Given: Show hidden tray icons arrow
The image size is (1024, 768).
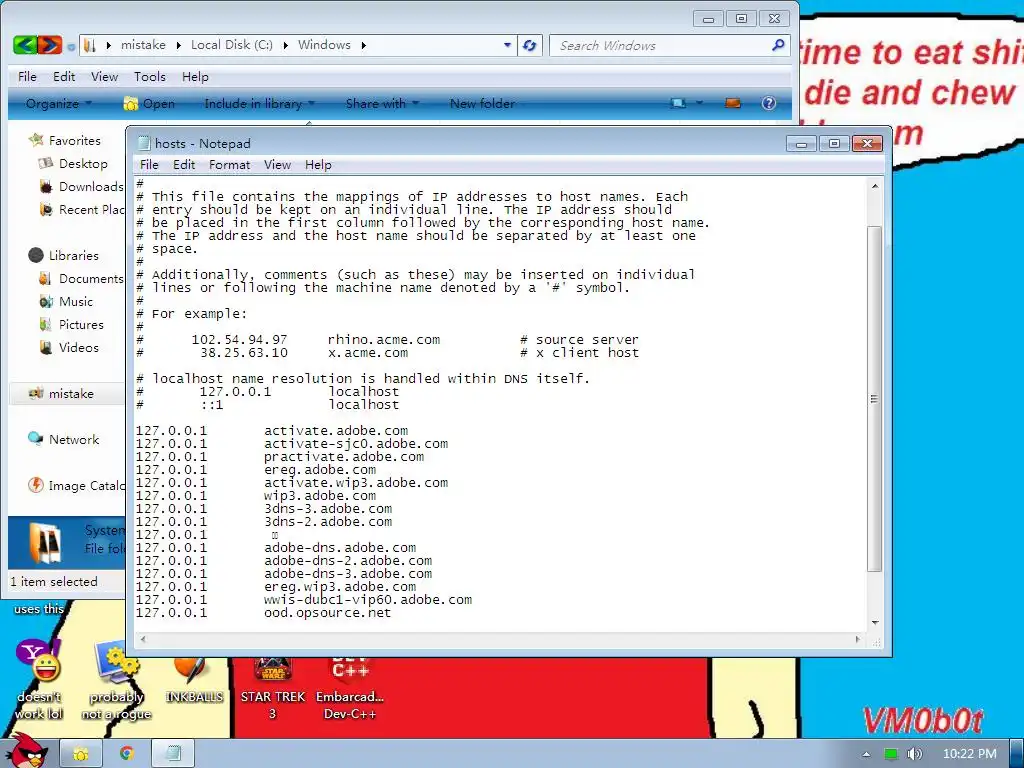Looking at the screenshot, I should pyautogui.click(x=866, y=754).
